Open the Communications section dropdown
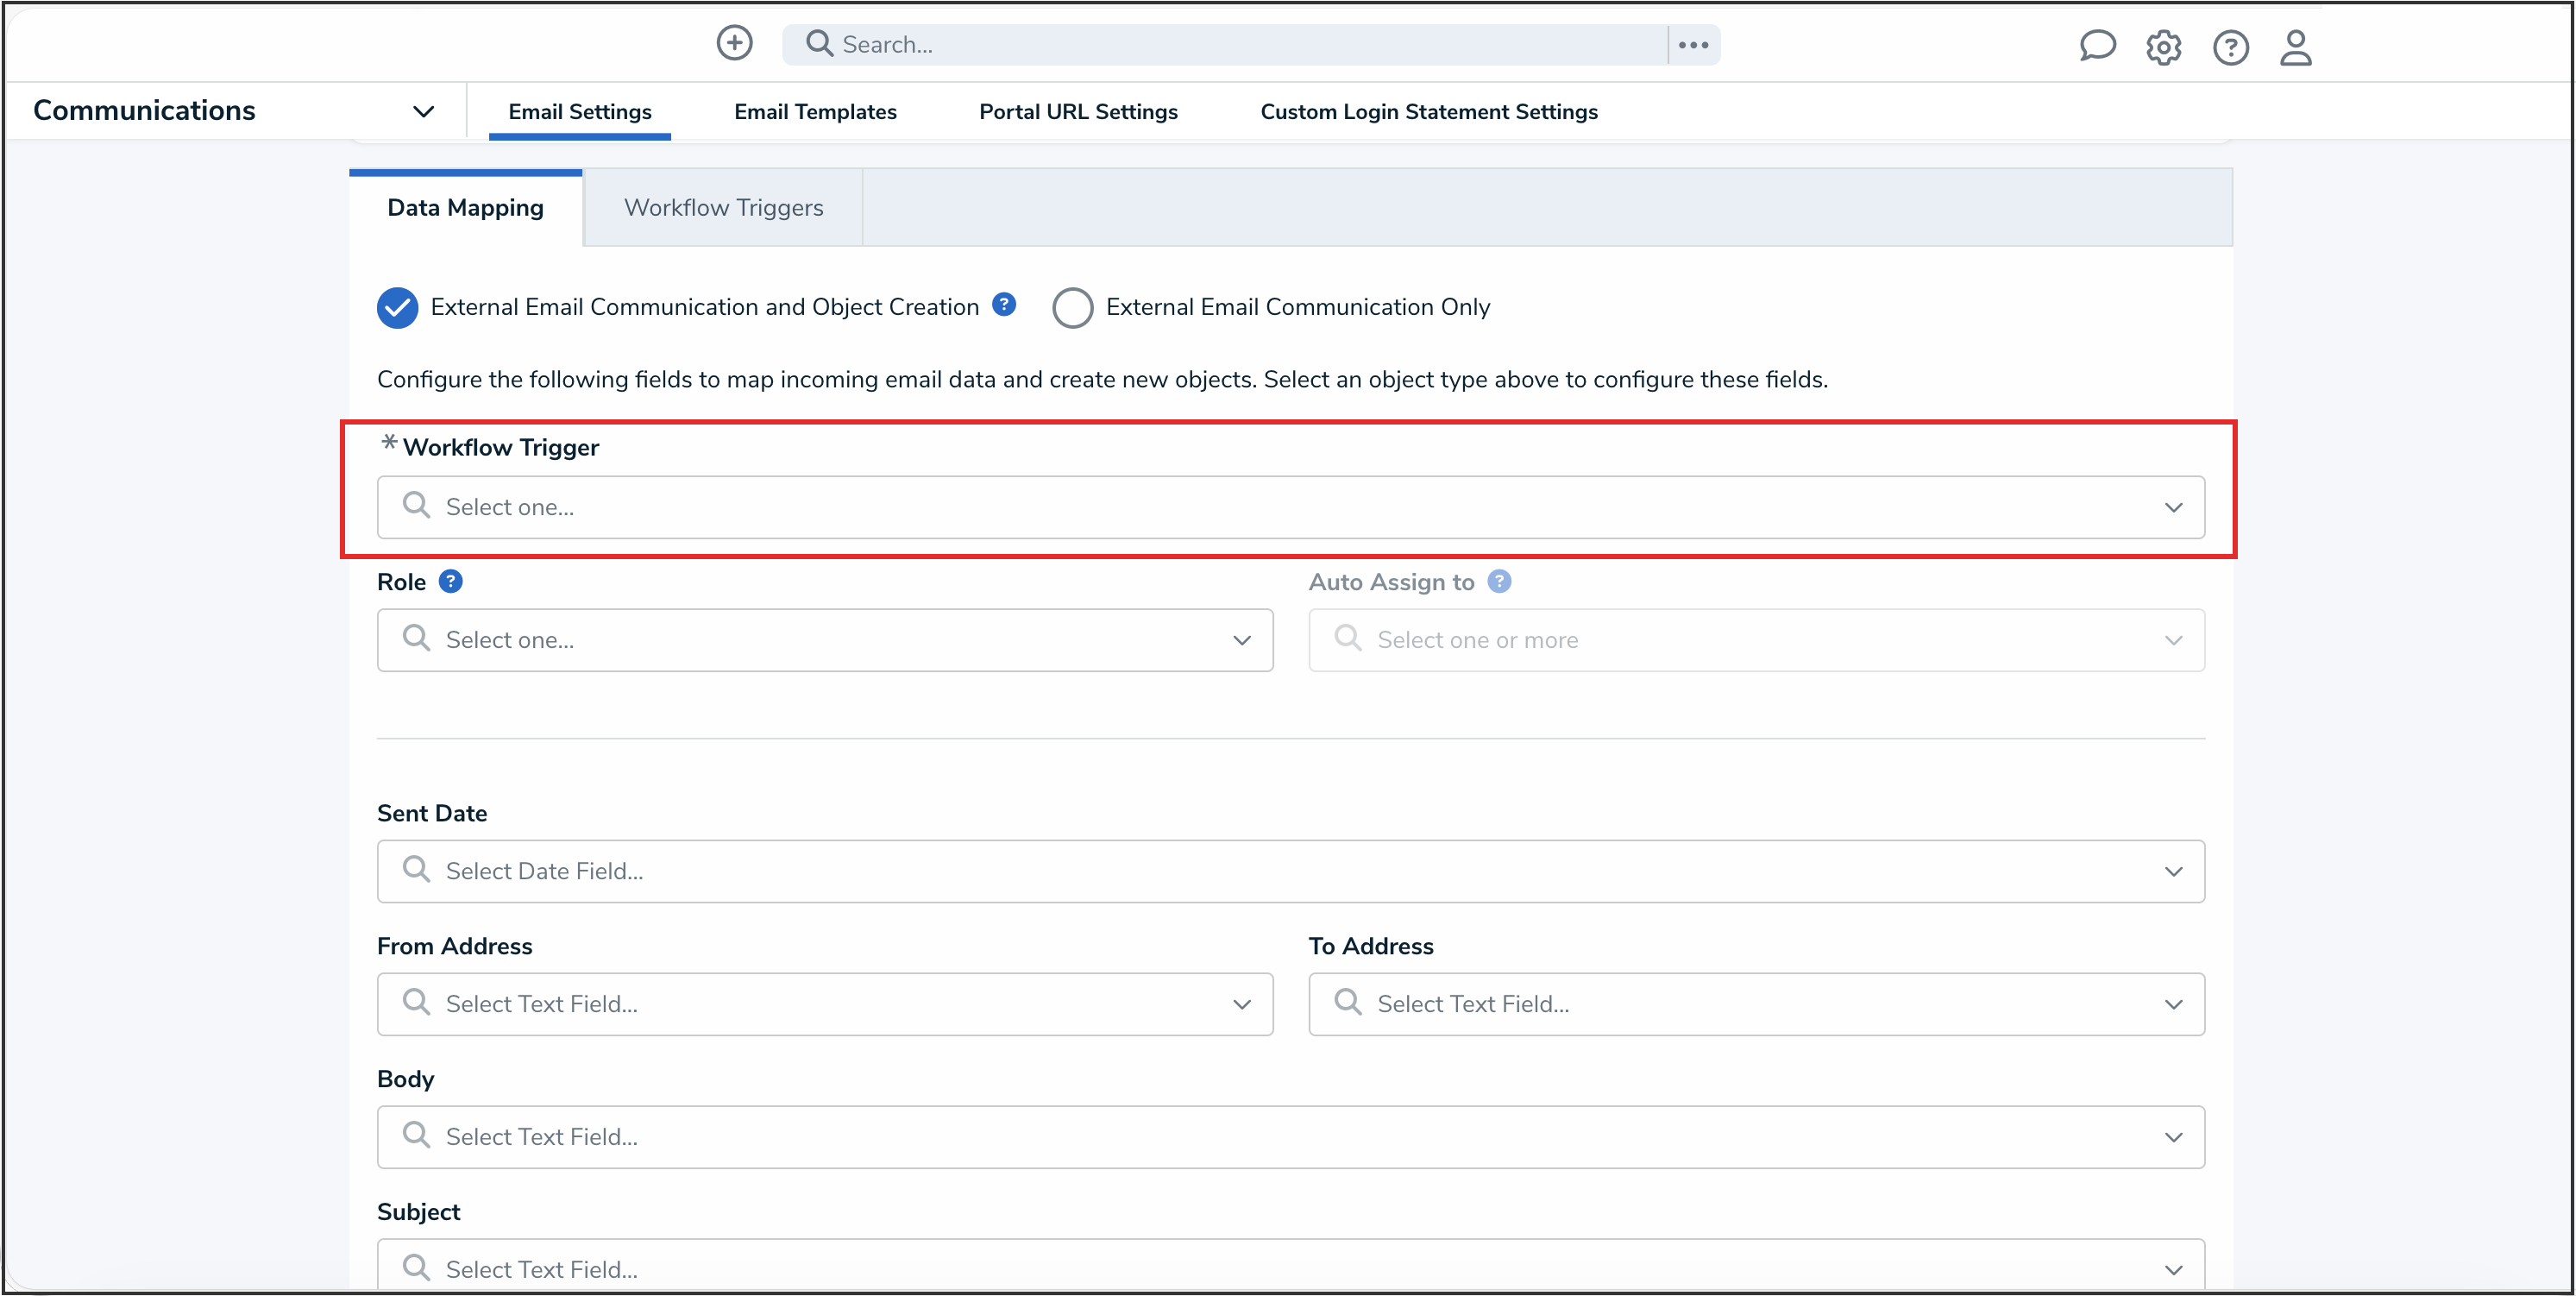Screen dimensions: 2576x1296 pyautogui.click(x=423, y=111)
